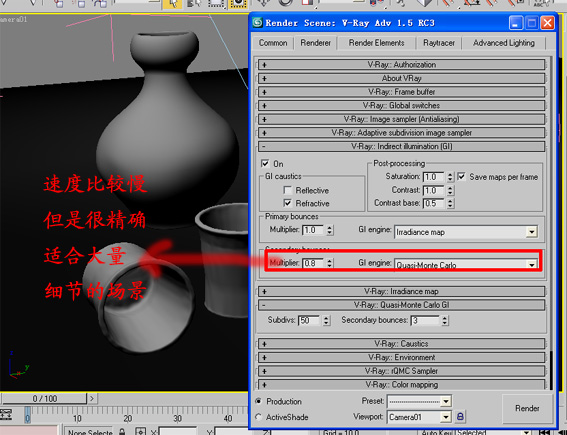Image resolution: width=567 pixels, height=435 pixels.
Task: Click the Contrast value spinner arrows
Action: click(450, 190)
